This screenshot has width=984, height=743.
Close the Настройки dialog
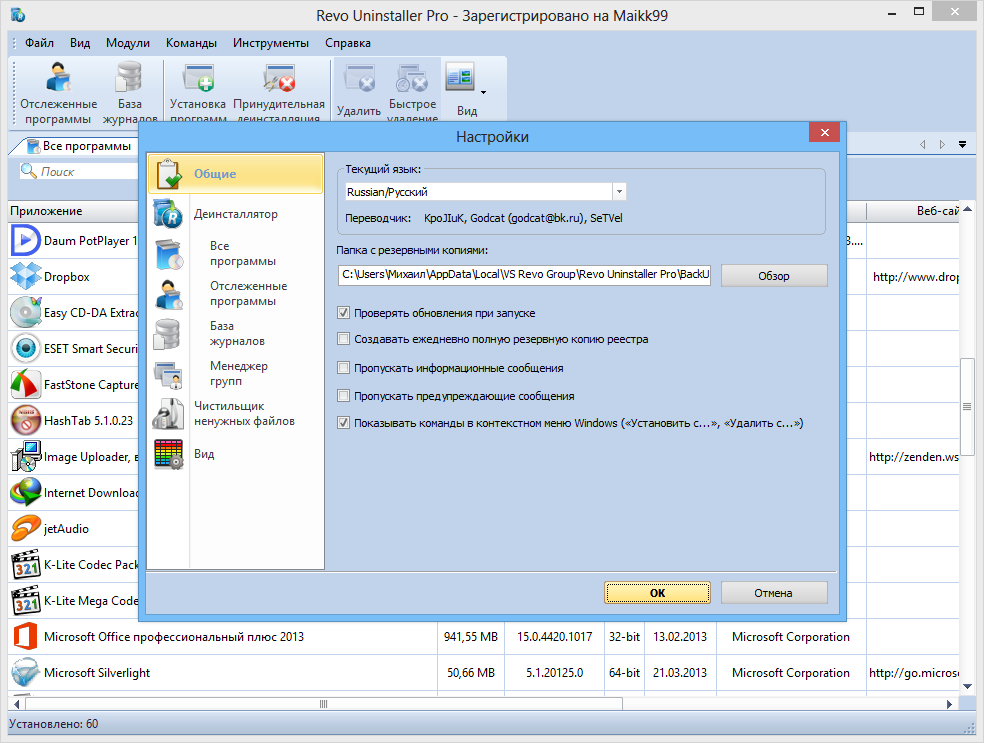point(825,132)
